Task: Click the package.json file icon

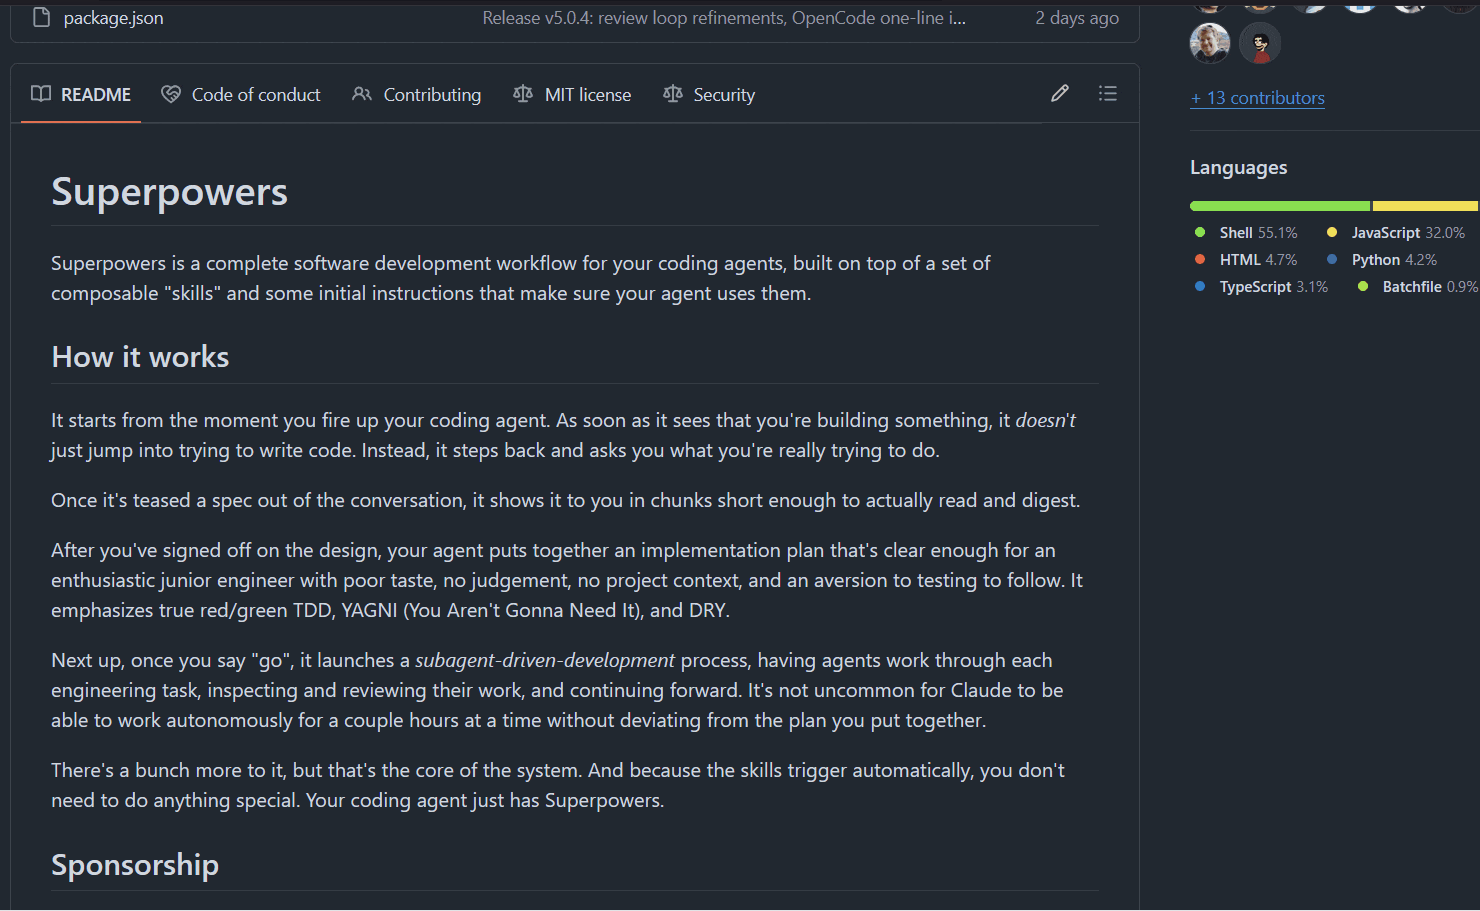Action: tap(41, 17)
